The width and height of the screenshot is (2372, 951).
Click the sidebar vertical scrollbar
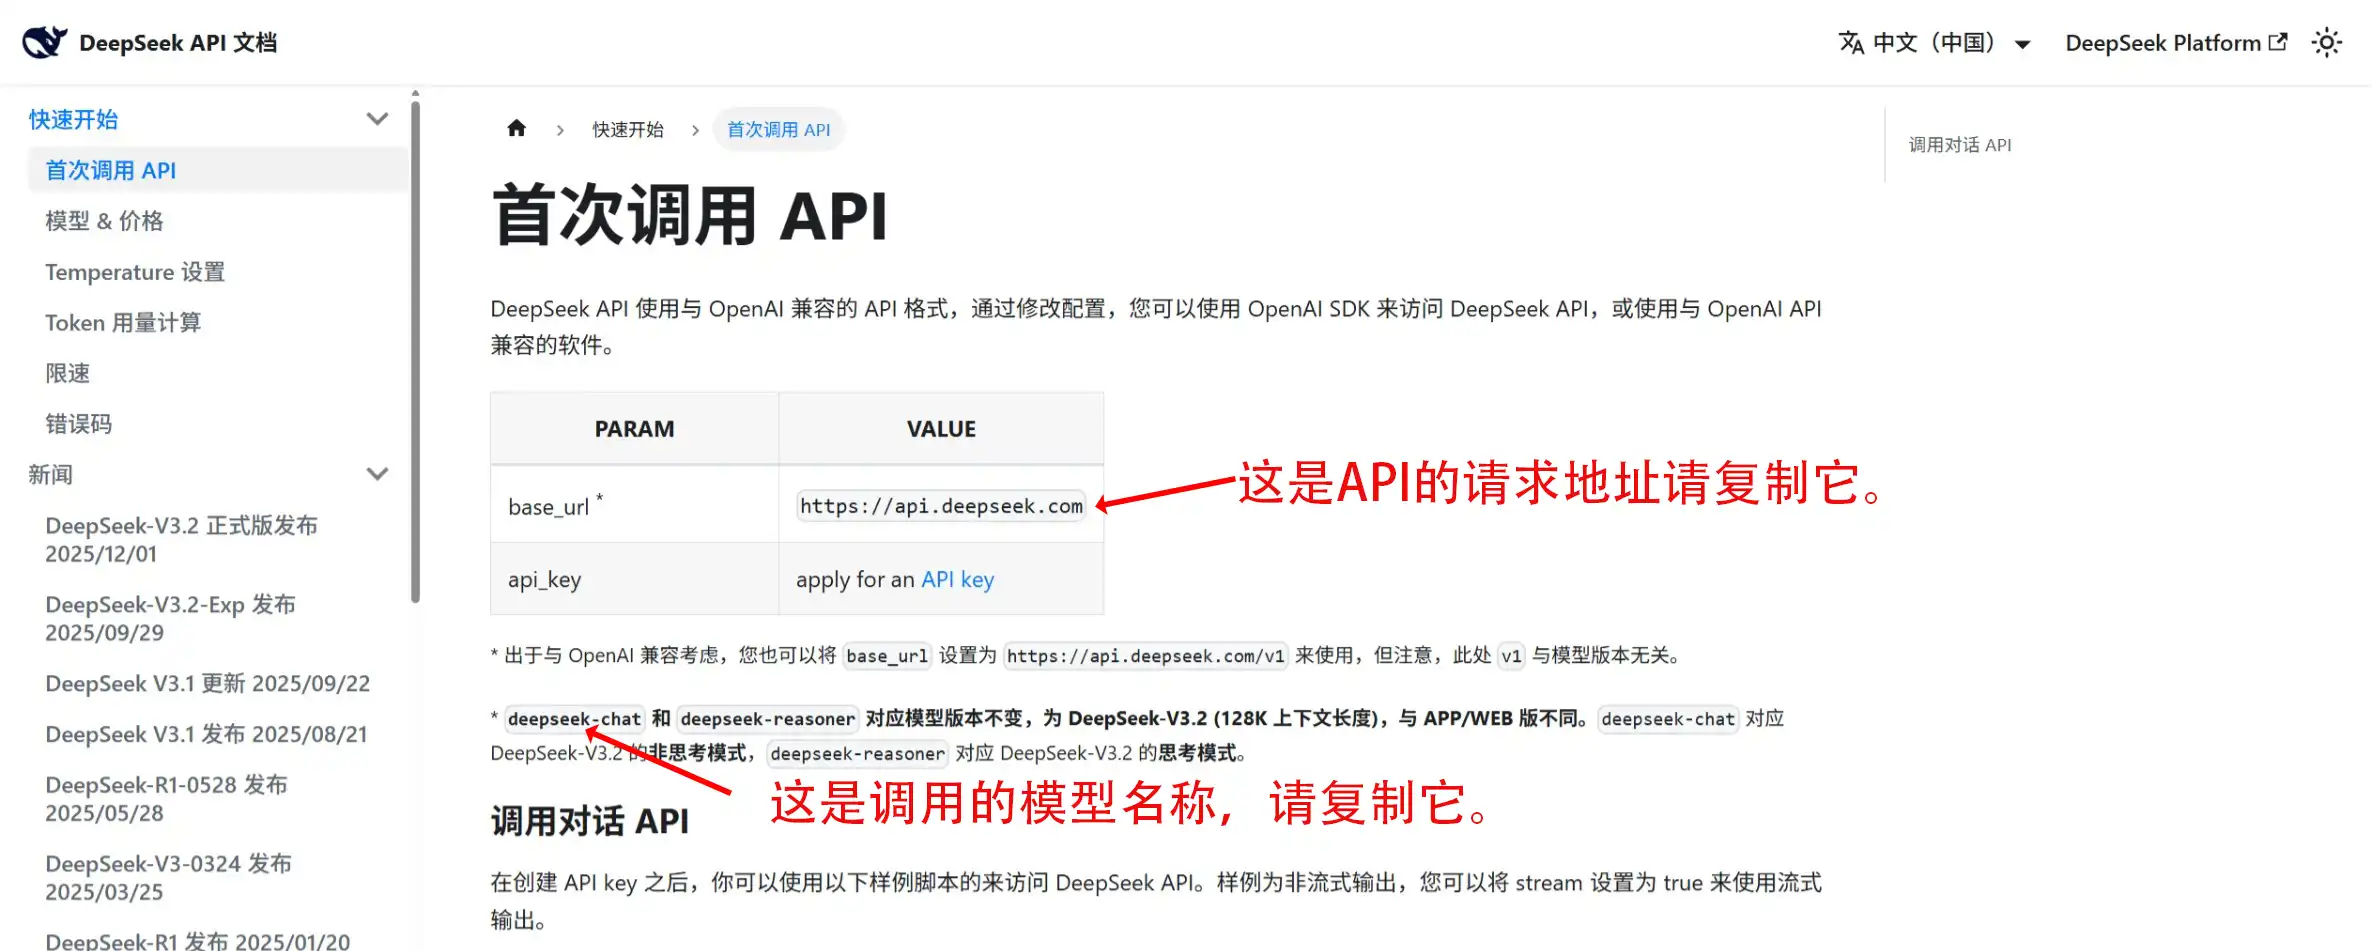click(x=415, y=350)
